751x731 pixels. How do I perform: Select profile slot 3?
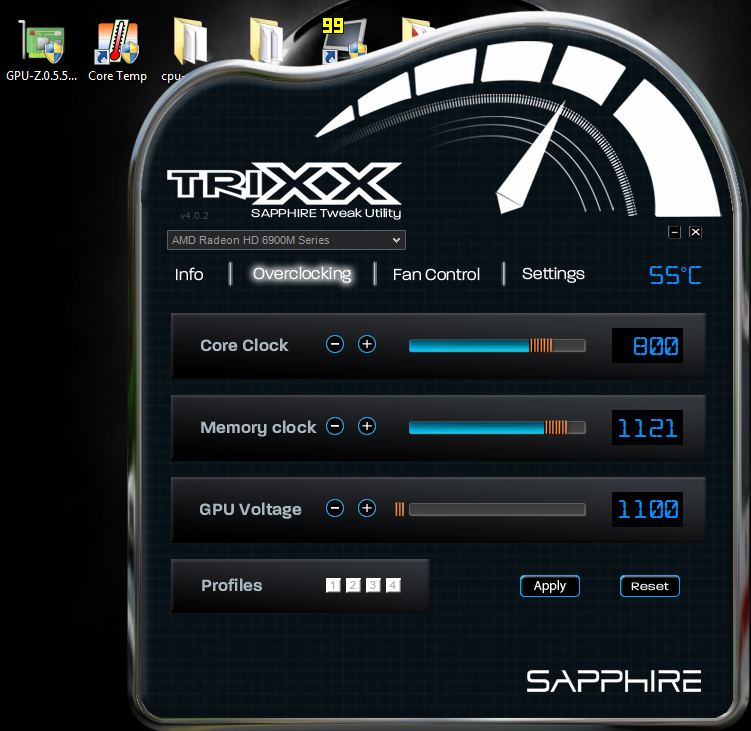[373, 585]
